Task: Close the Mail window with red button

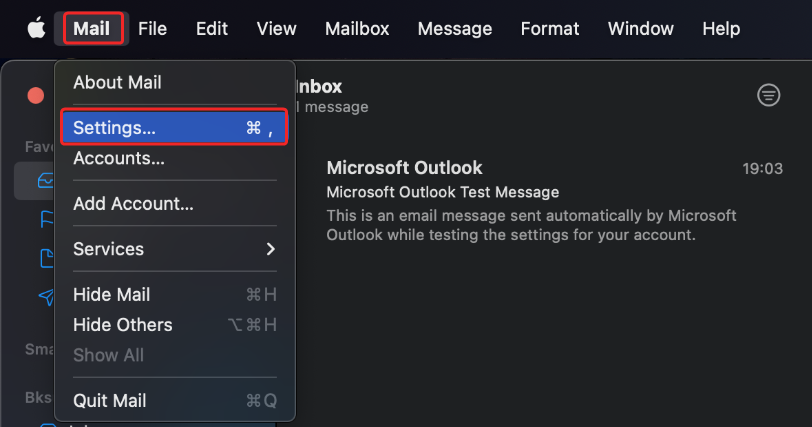Action: pyautogui.click(x=36, y=95)
